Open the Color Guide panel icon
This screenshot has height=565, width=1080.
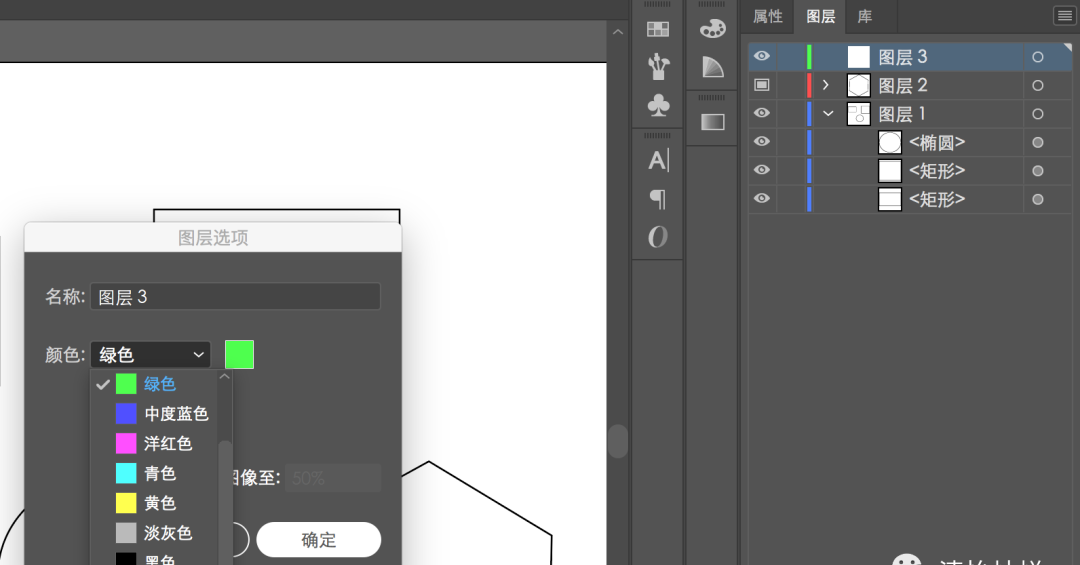712,67
